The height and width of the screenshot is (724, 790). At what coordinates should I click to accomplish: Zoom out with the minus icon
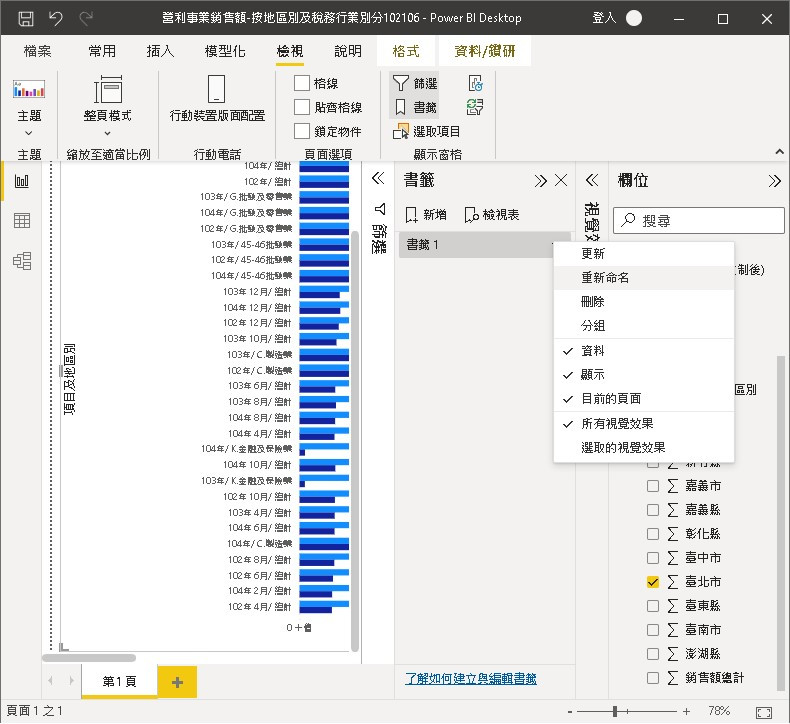tap(570, 712)
